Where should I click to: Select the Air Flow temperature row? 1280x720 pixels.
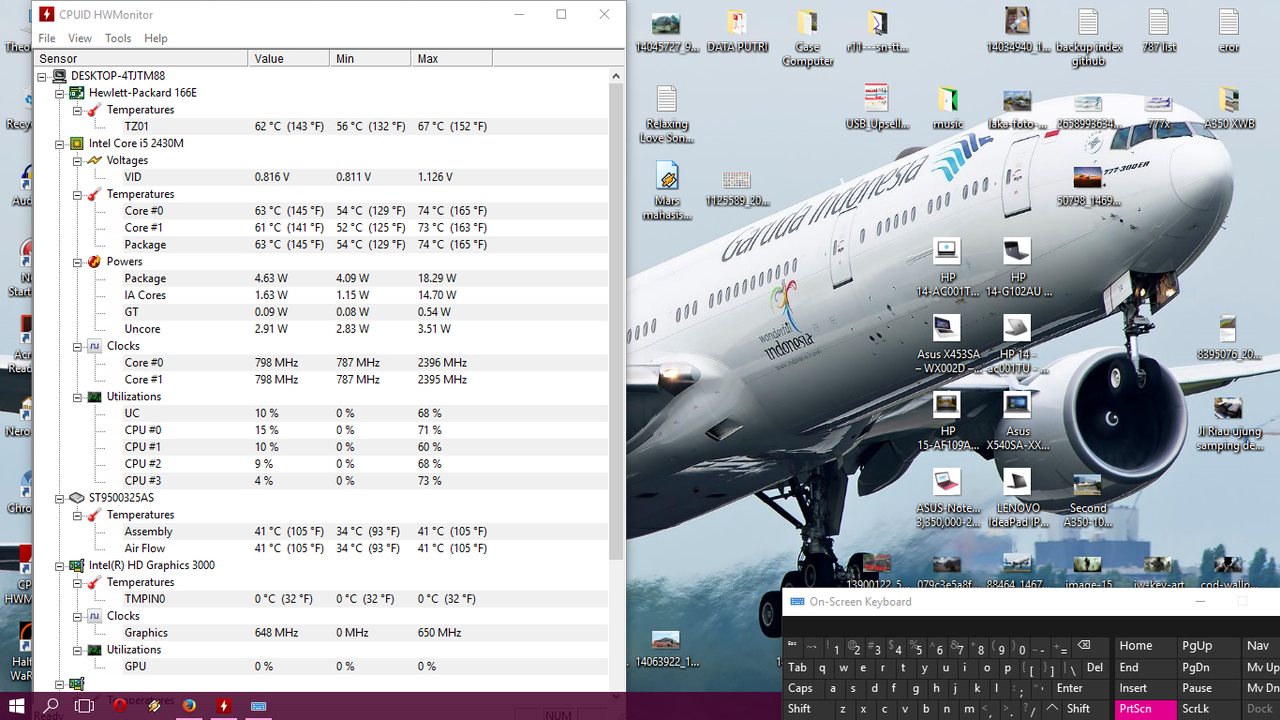[x=320, y=548]
